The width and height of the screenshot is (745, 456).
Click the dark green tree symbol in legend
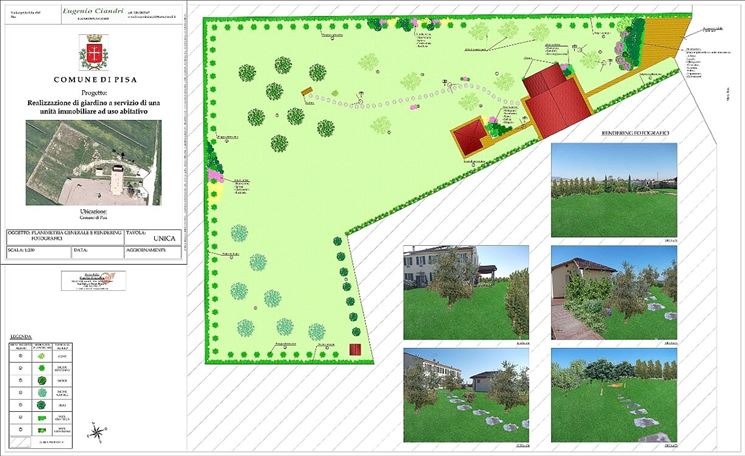pos(43,380)
